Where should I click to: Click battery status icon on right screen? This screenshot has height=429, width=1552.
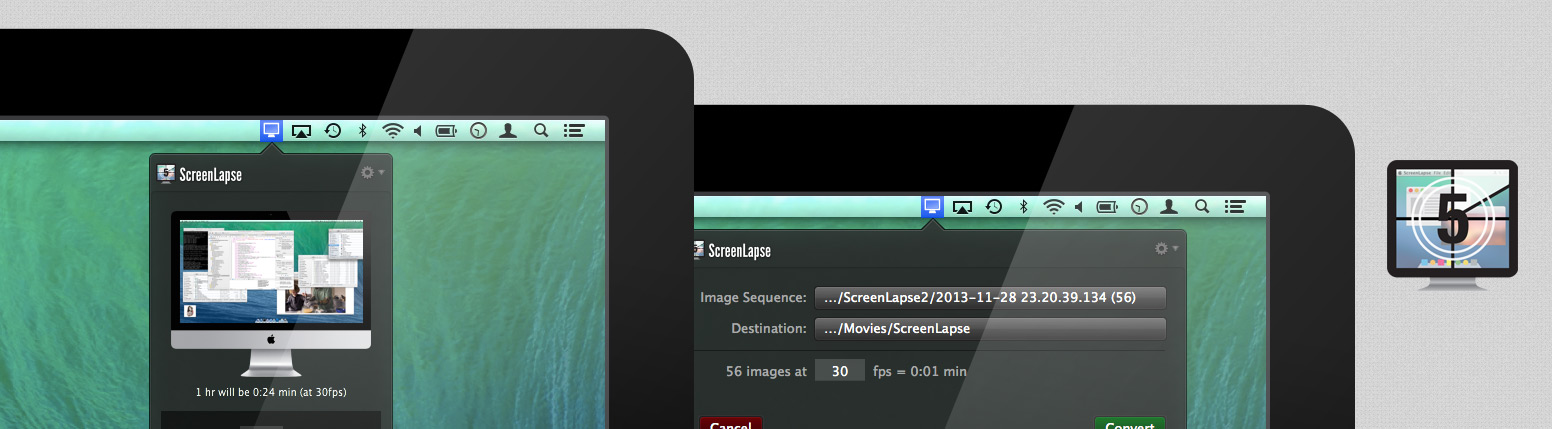click(1107, 207)
